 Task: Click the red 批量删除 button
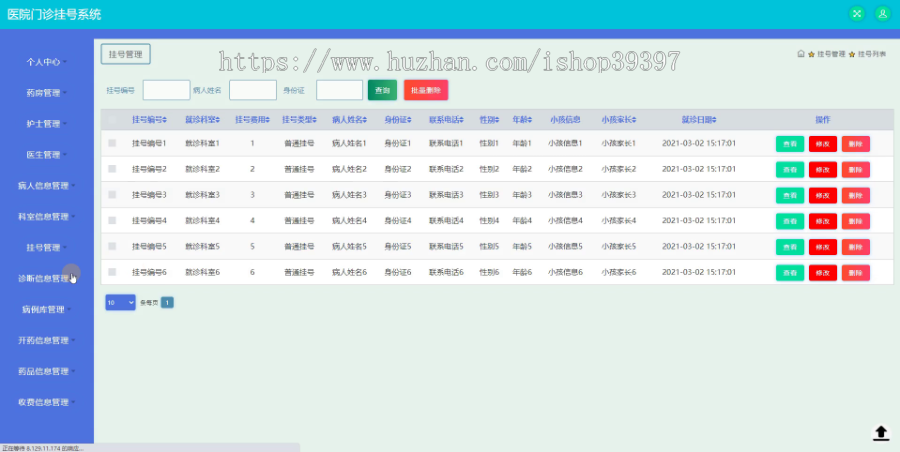pyautogui.click(x=426, y=90)
